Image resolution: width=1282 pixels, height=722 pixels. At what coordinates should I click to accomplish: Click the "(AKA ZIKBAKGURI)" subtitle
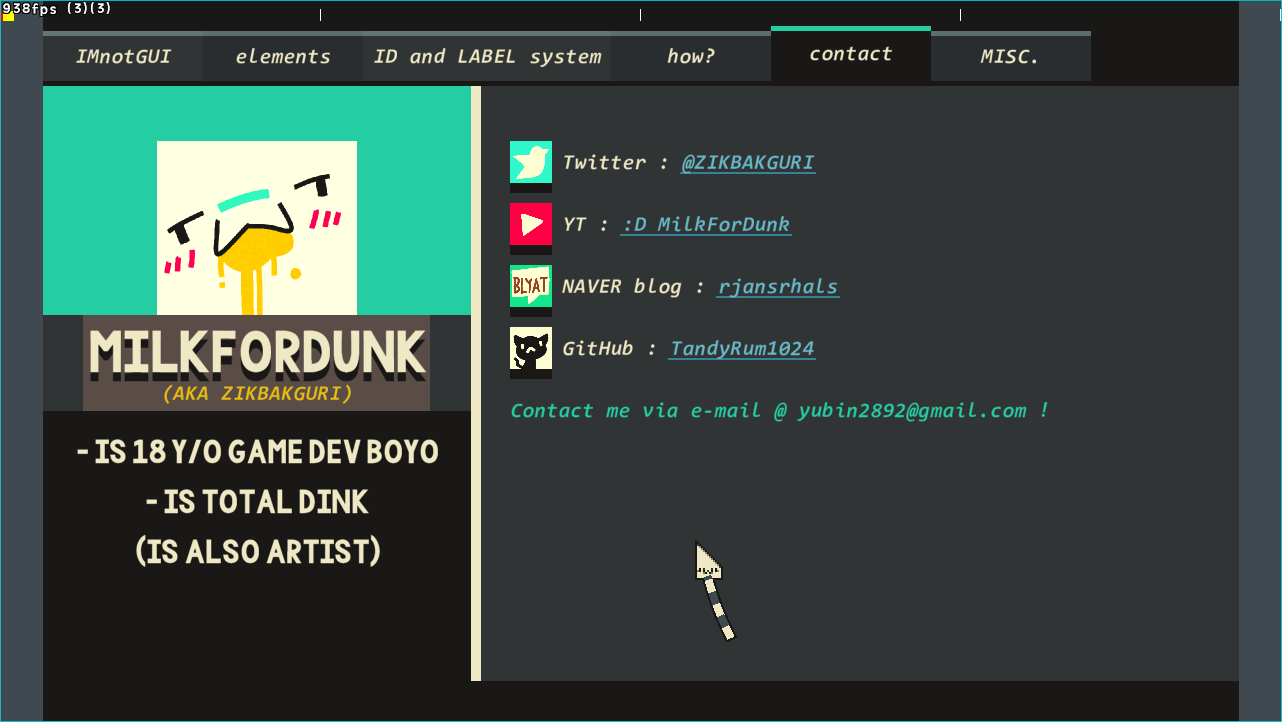(x=257, y=394)
